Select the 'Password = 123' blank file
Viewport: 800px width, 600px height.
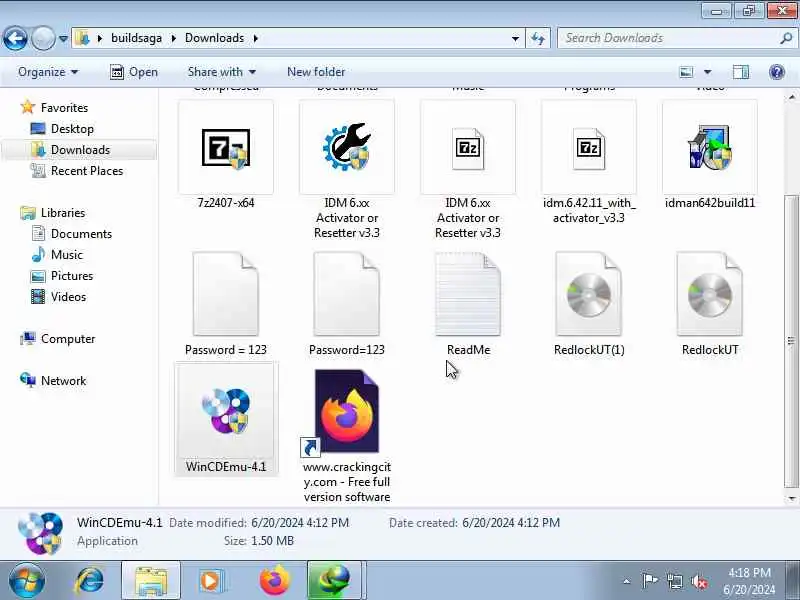click(226, 294)
